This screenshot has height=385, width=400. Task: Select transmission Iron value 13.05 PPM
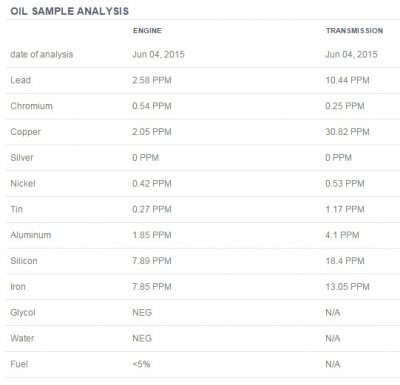coord(347,287)
